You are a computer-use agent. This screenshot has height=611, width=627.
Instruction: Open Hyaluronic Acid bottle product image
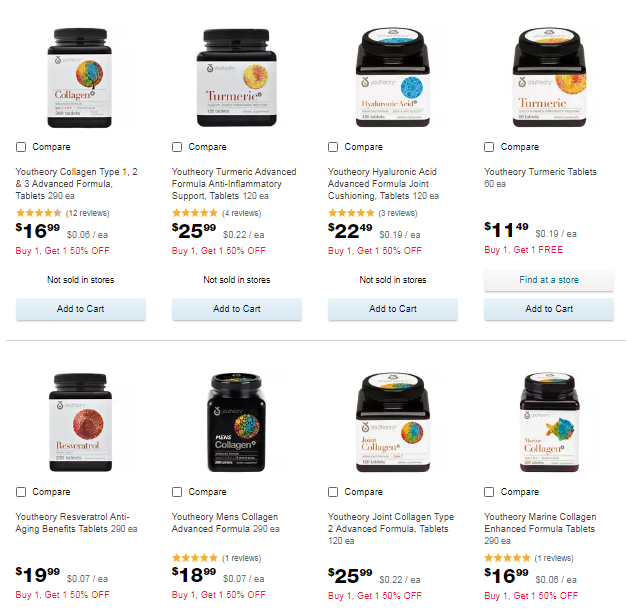click(393, 77)
